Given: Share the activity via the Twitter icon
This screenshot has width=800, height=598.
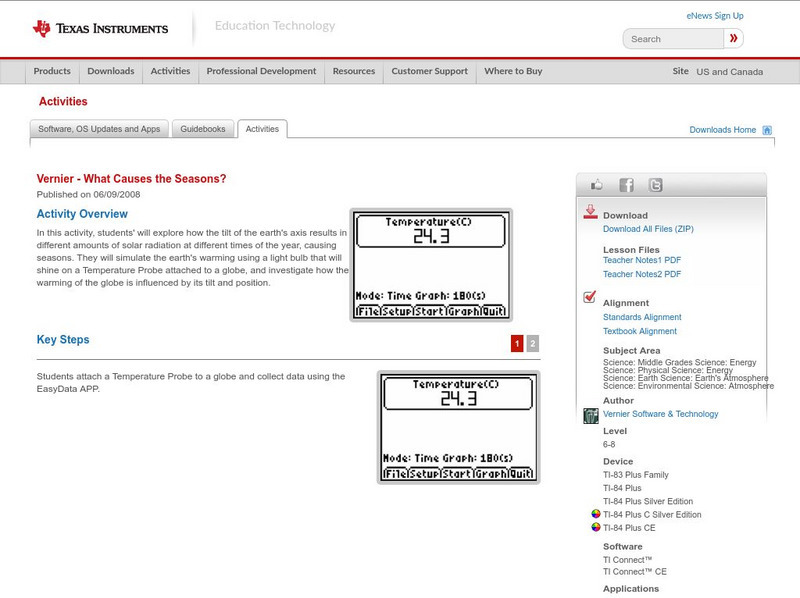Looking at the screenshot, I should click(x=655, y=185).
